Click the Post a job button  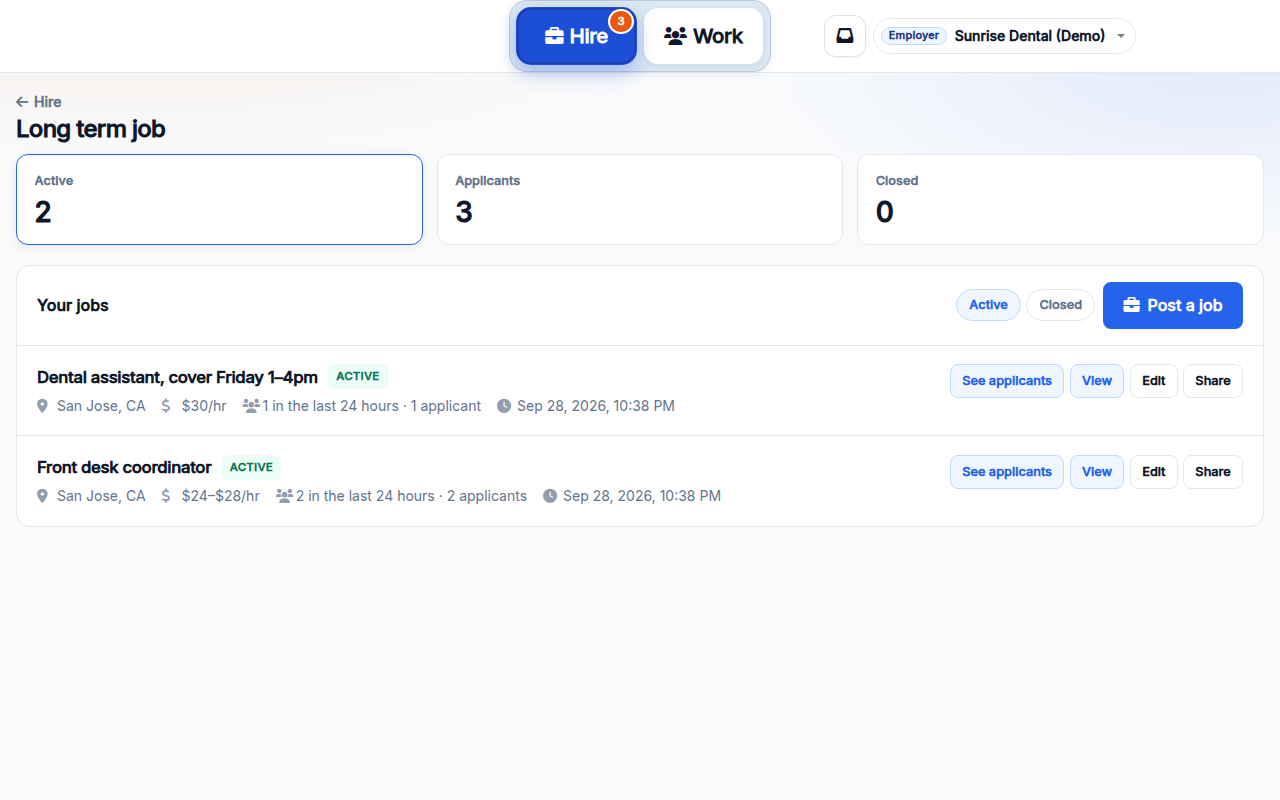(1172, 305)
